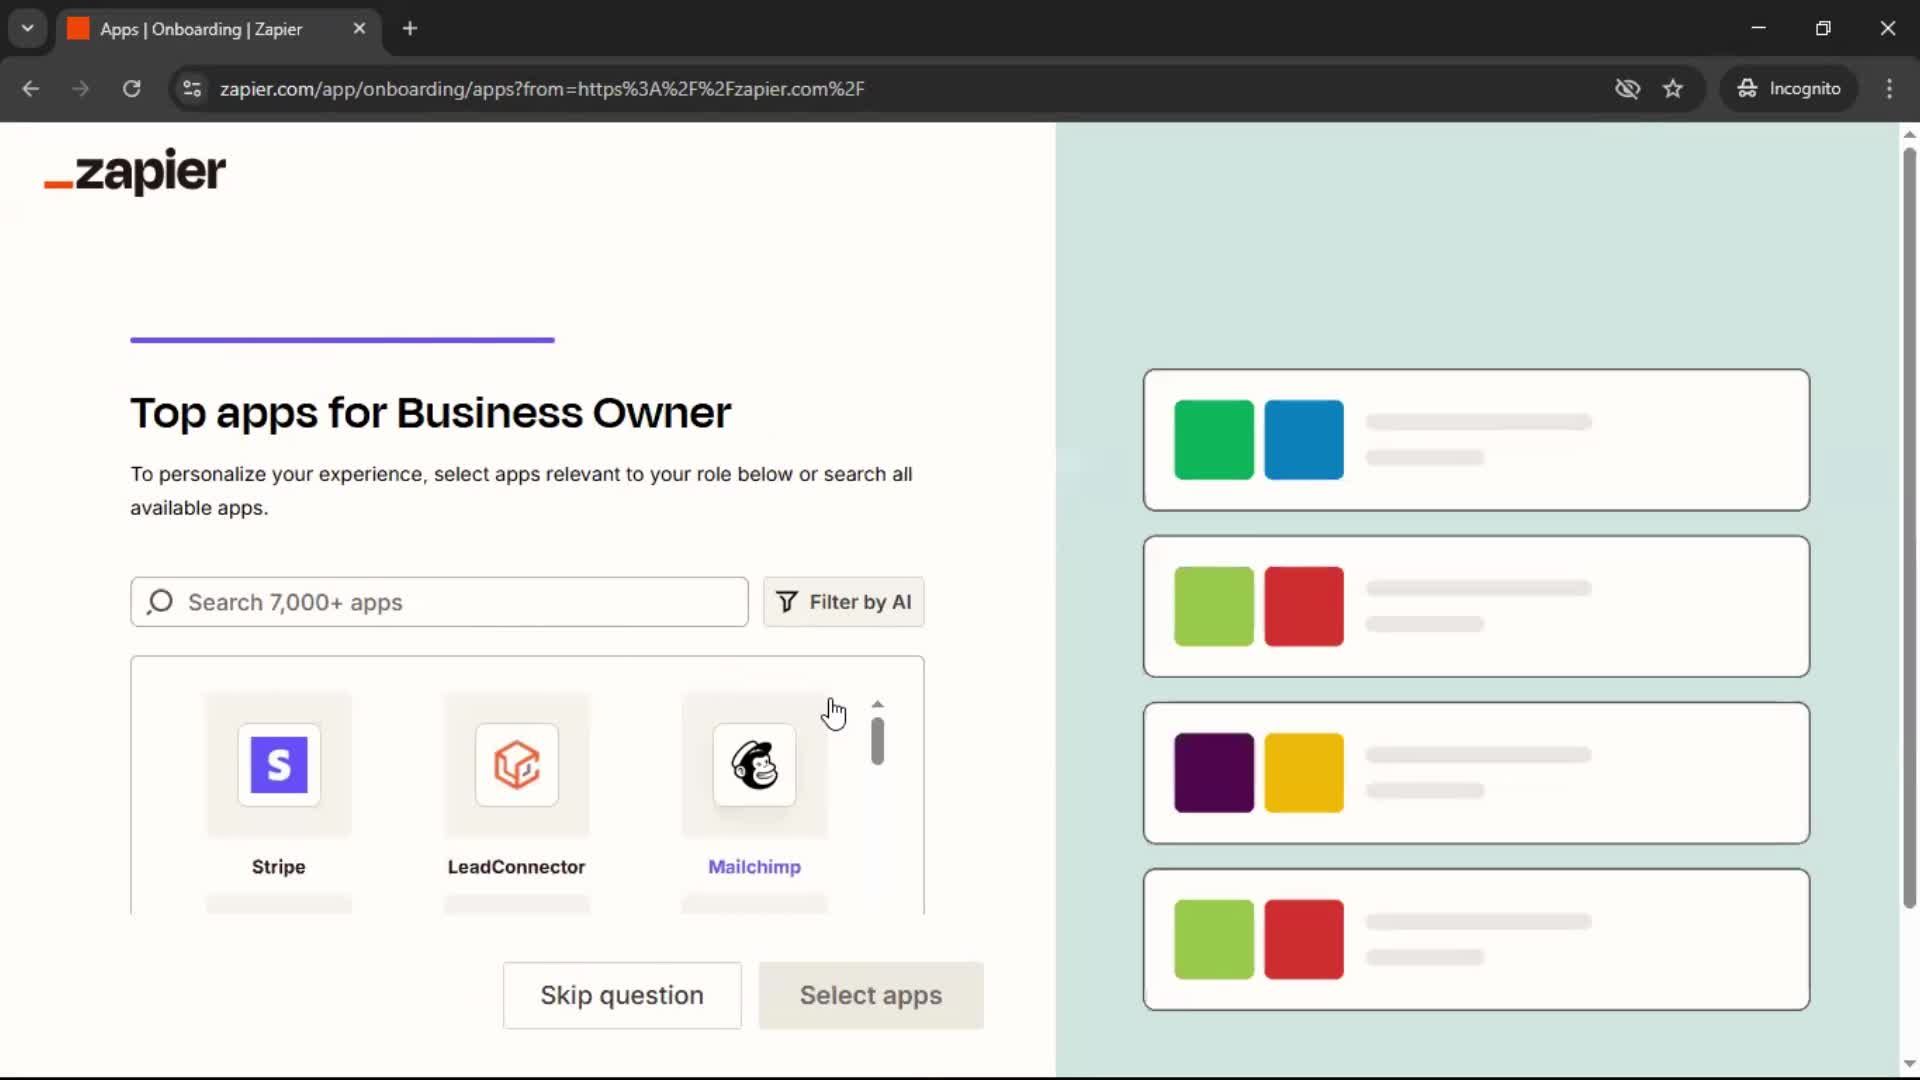Image resolution: width=1920 pixels, height=1080 pixels.
Task: Go forward in browser history
Action: [x=81, y=88]
